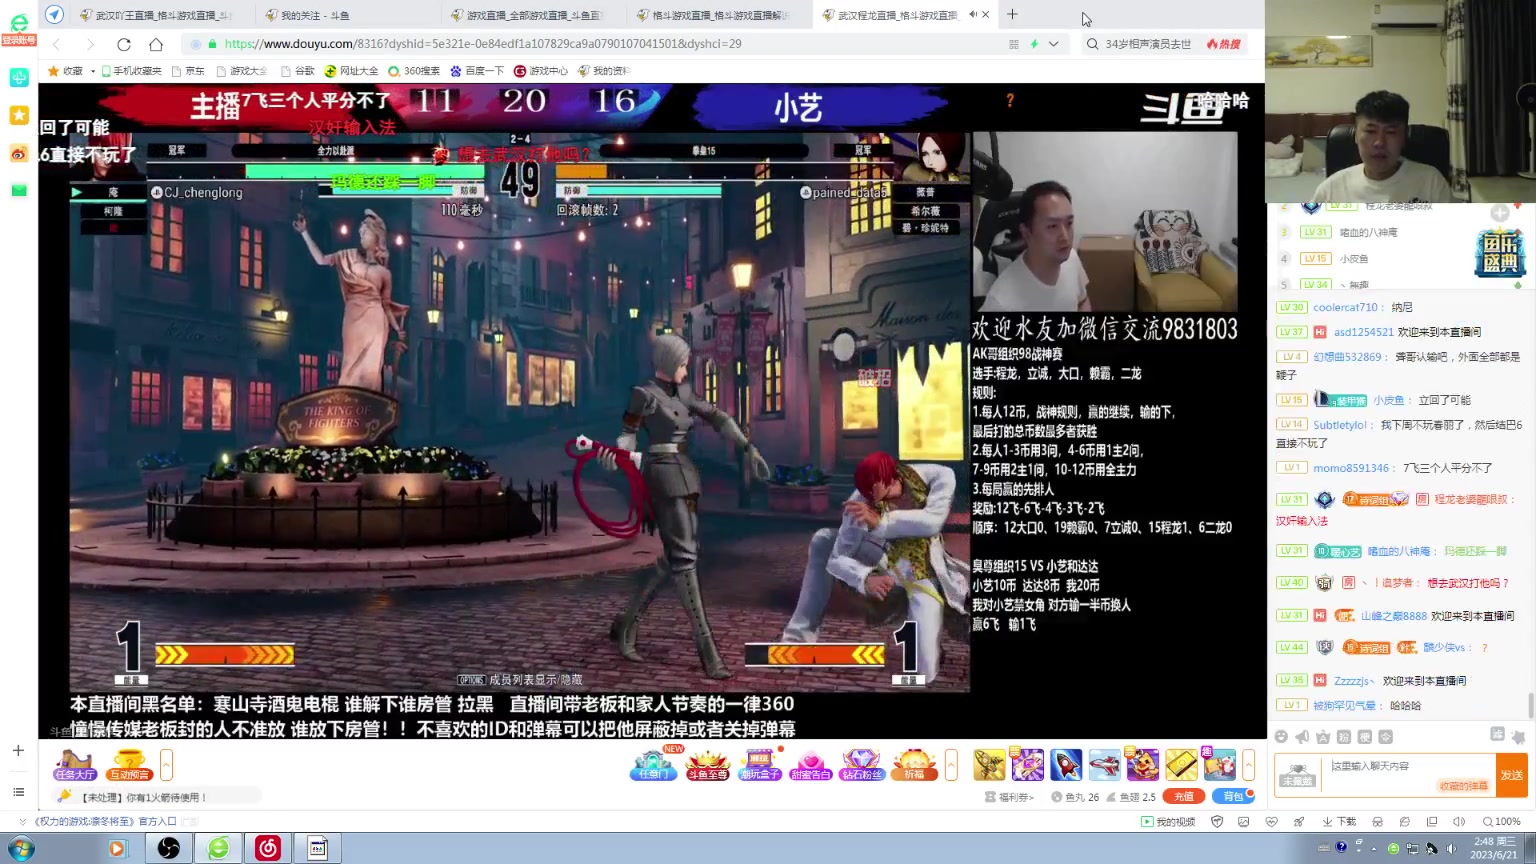1536x864 pixels.
Task: Open the 任务大厅 task hall icon
Action: click(x=75, y=765)
